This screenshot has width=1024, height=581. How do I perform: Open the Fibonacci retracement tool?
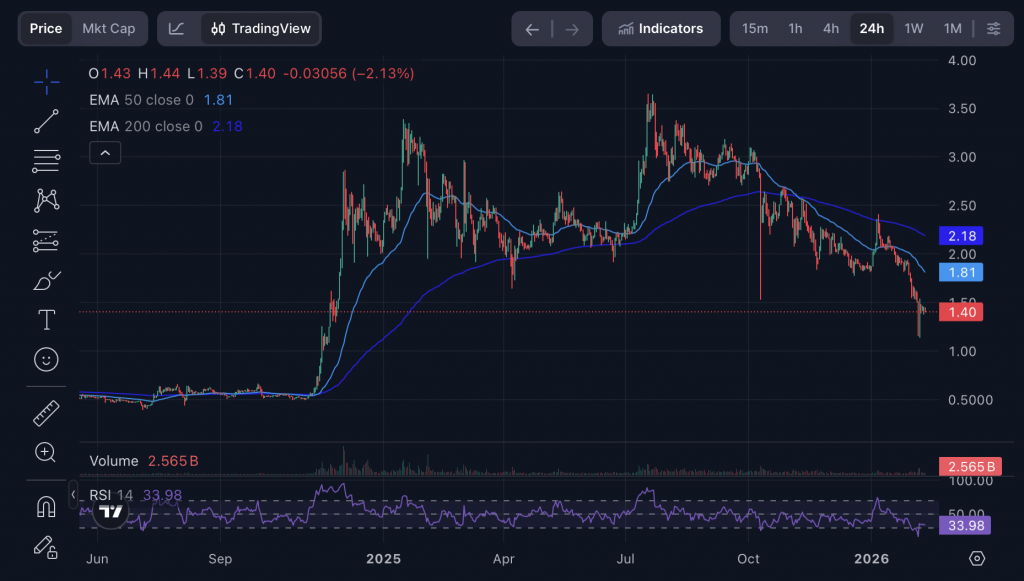coord(46,160)
